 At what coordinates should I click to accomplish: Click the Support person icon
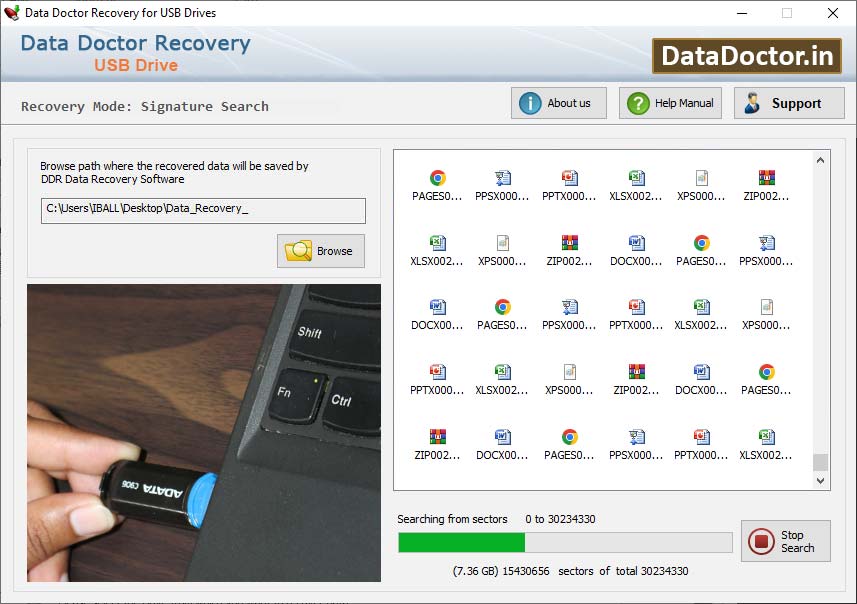pos(753,102)
